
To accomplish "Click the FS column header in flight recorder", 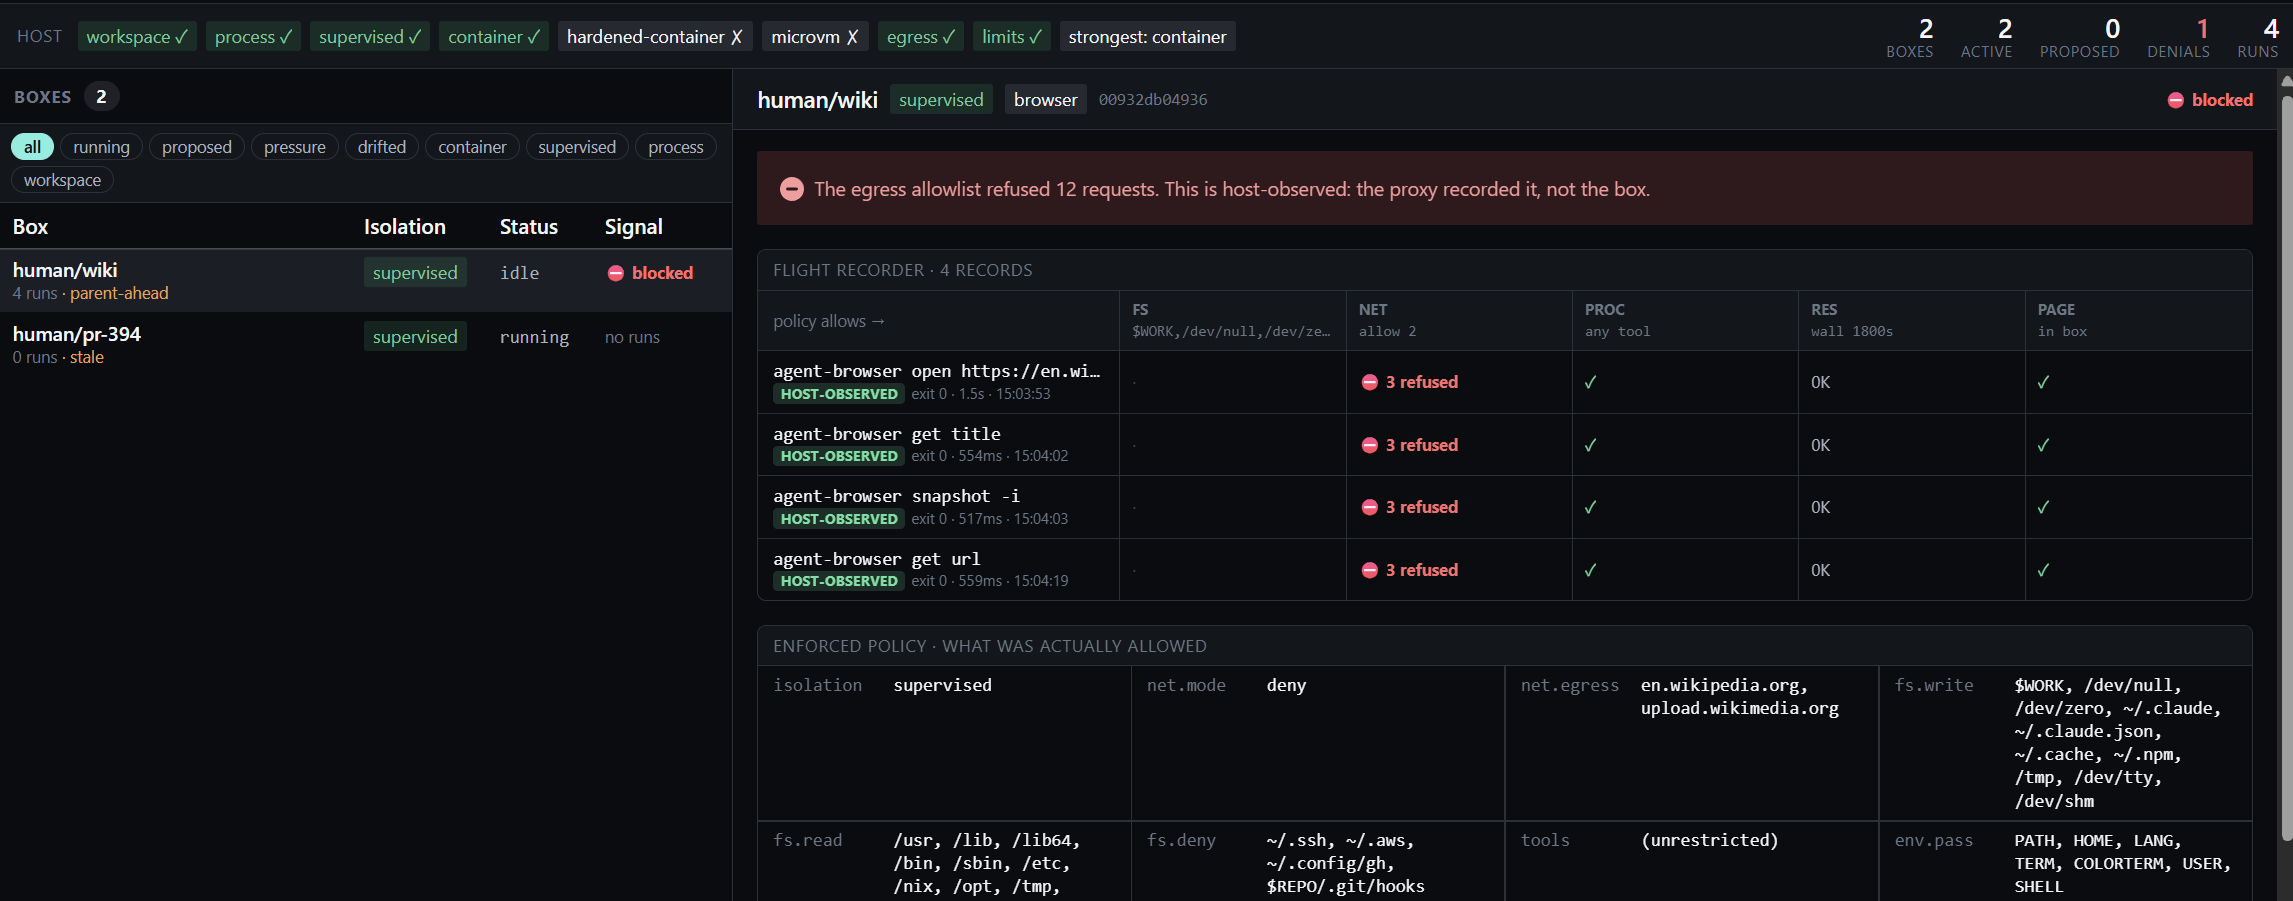I will 1233,321.
